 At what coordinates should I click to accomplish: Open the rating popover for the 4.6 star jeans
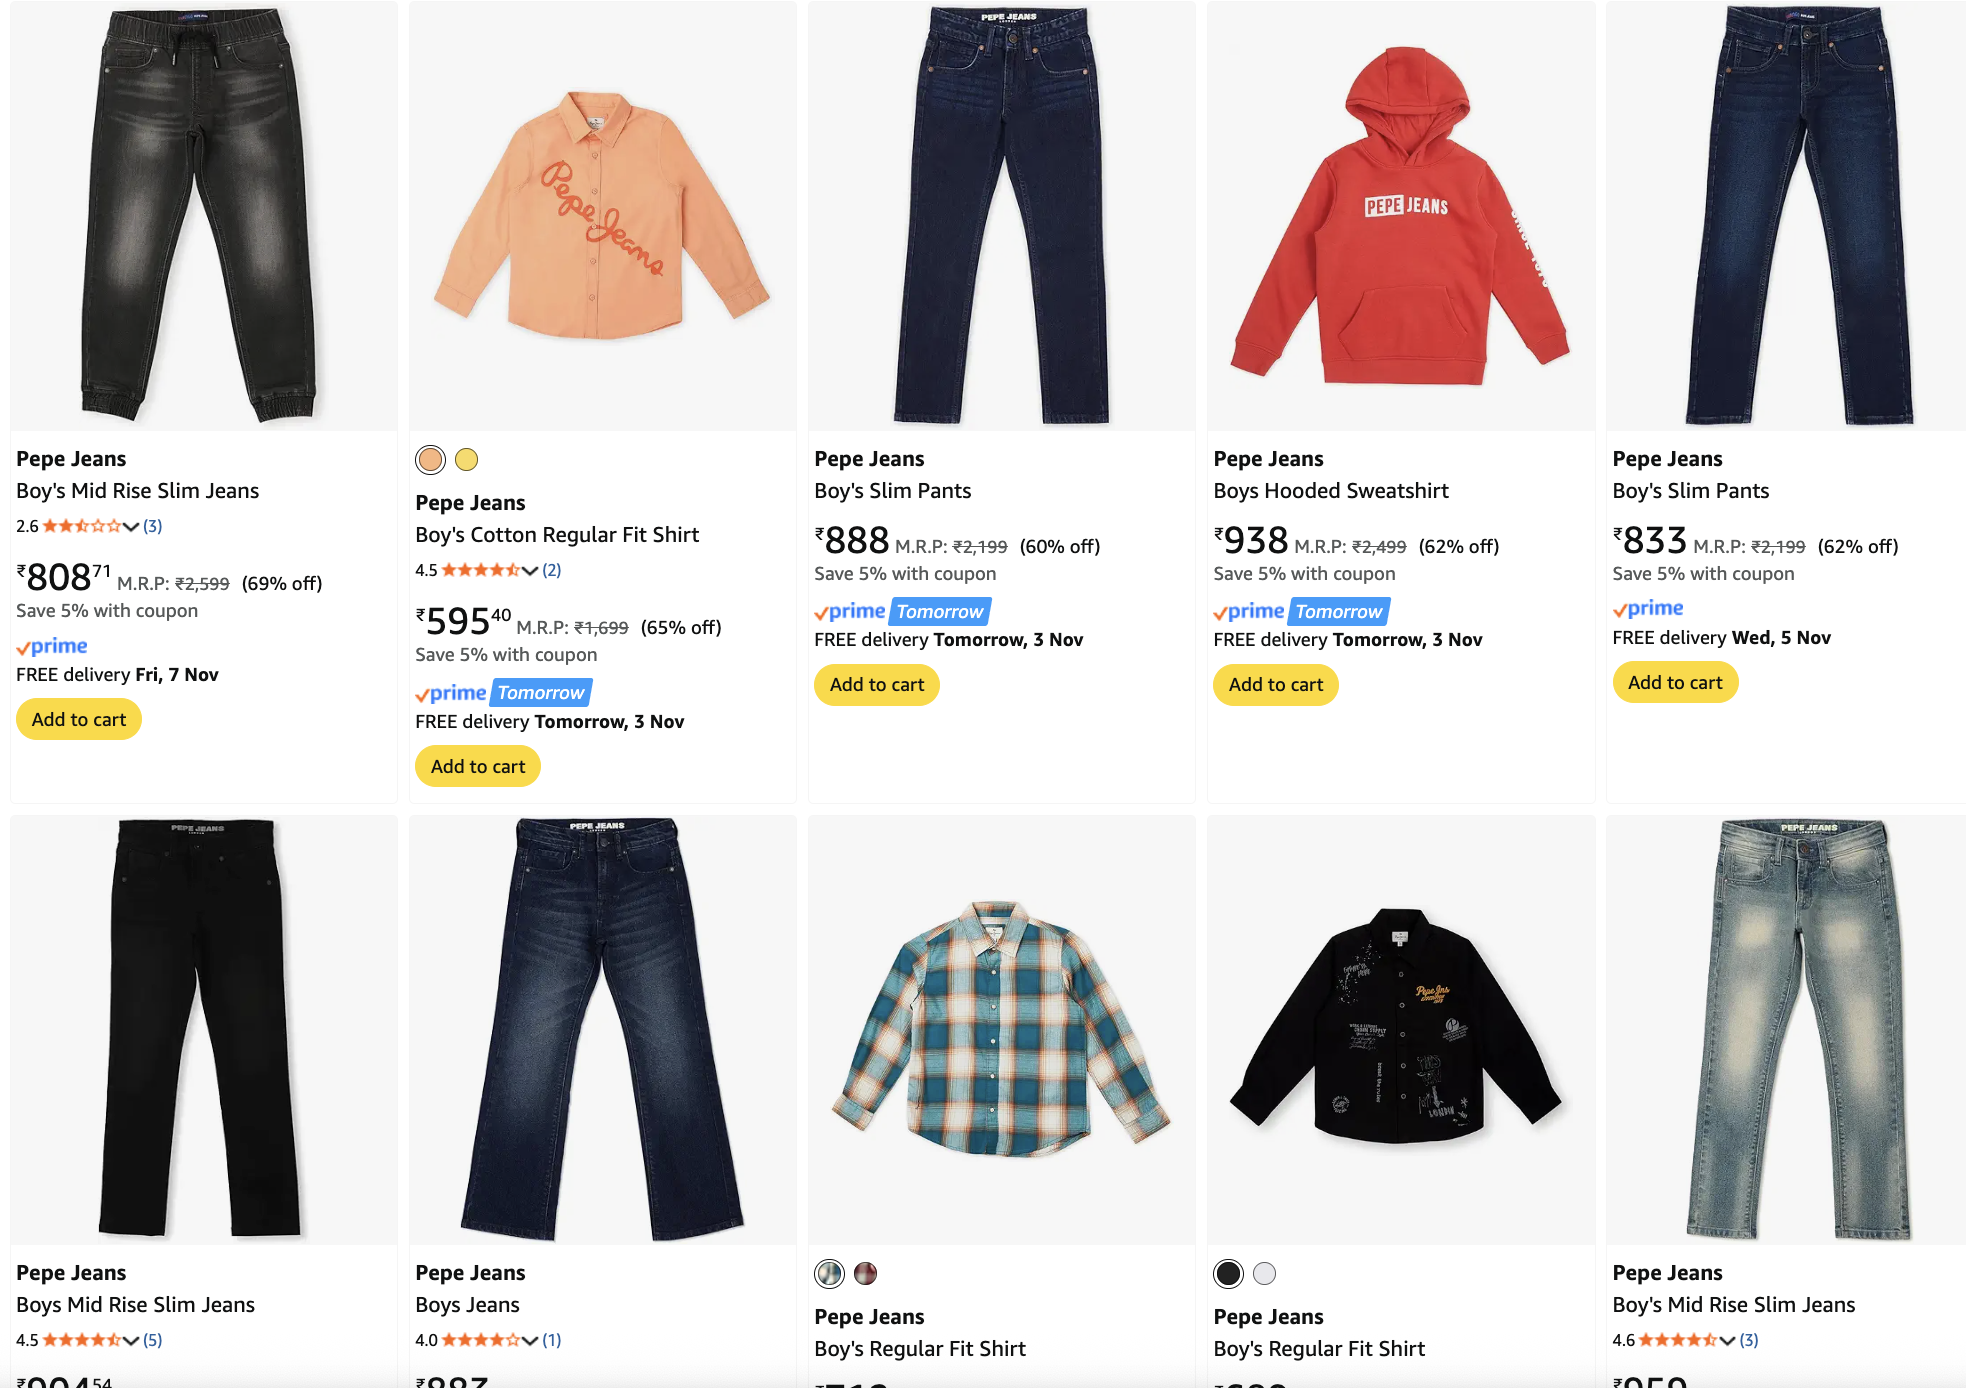coord(1727,1340)
